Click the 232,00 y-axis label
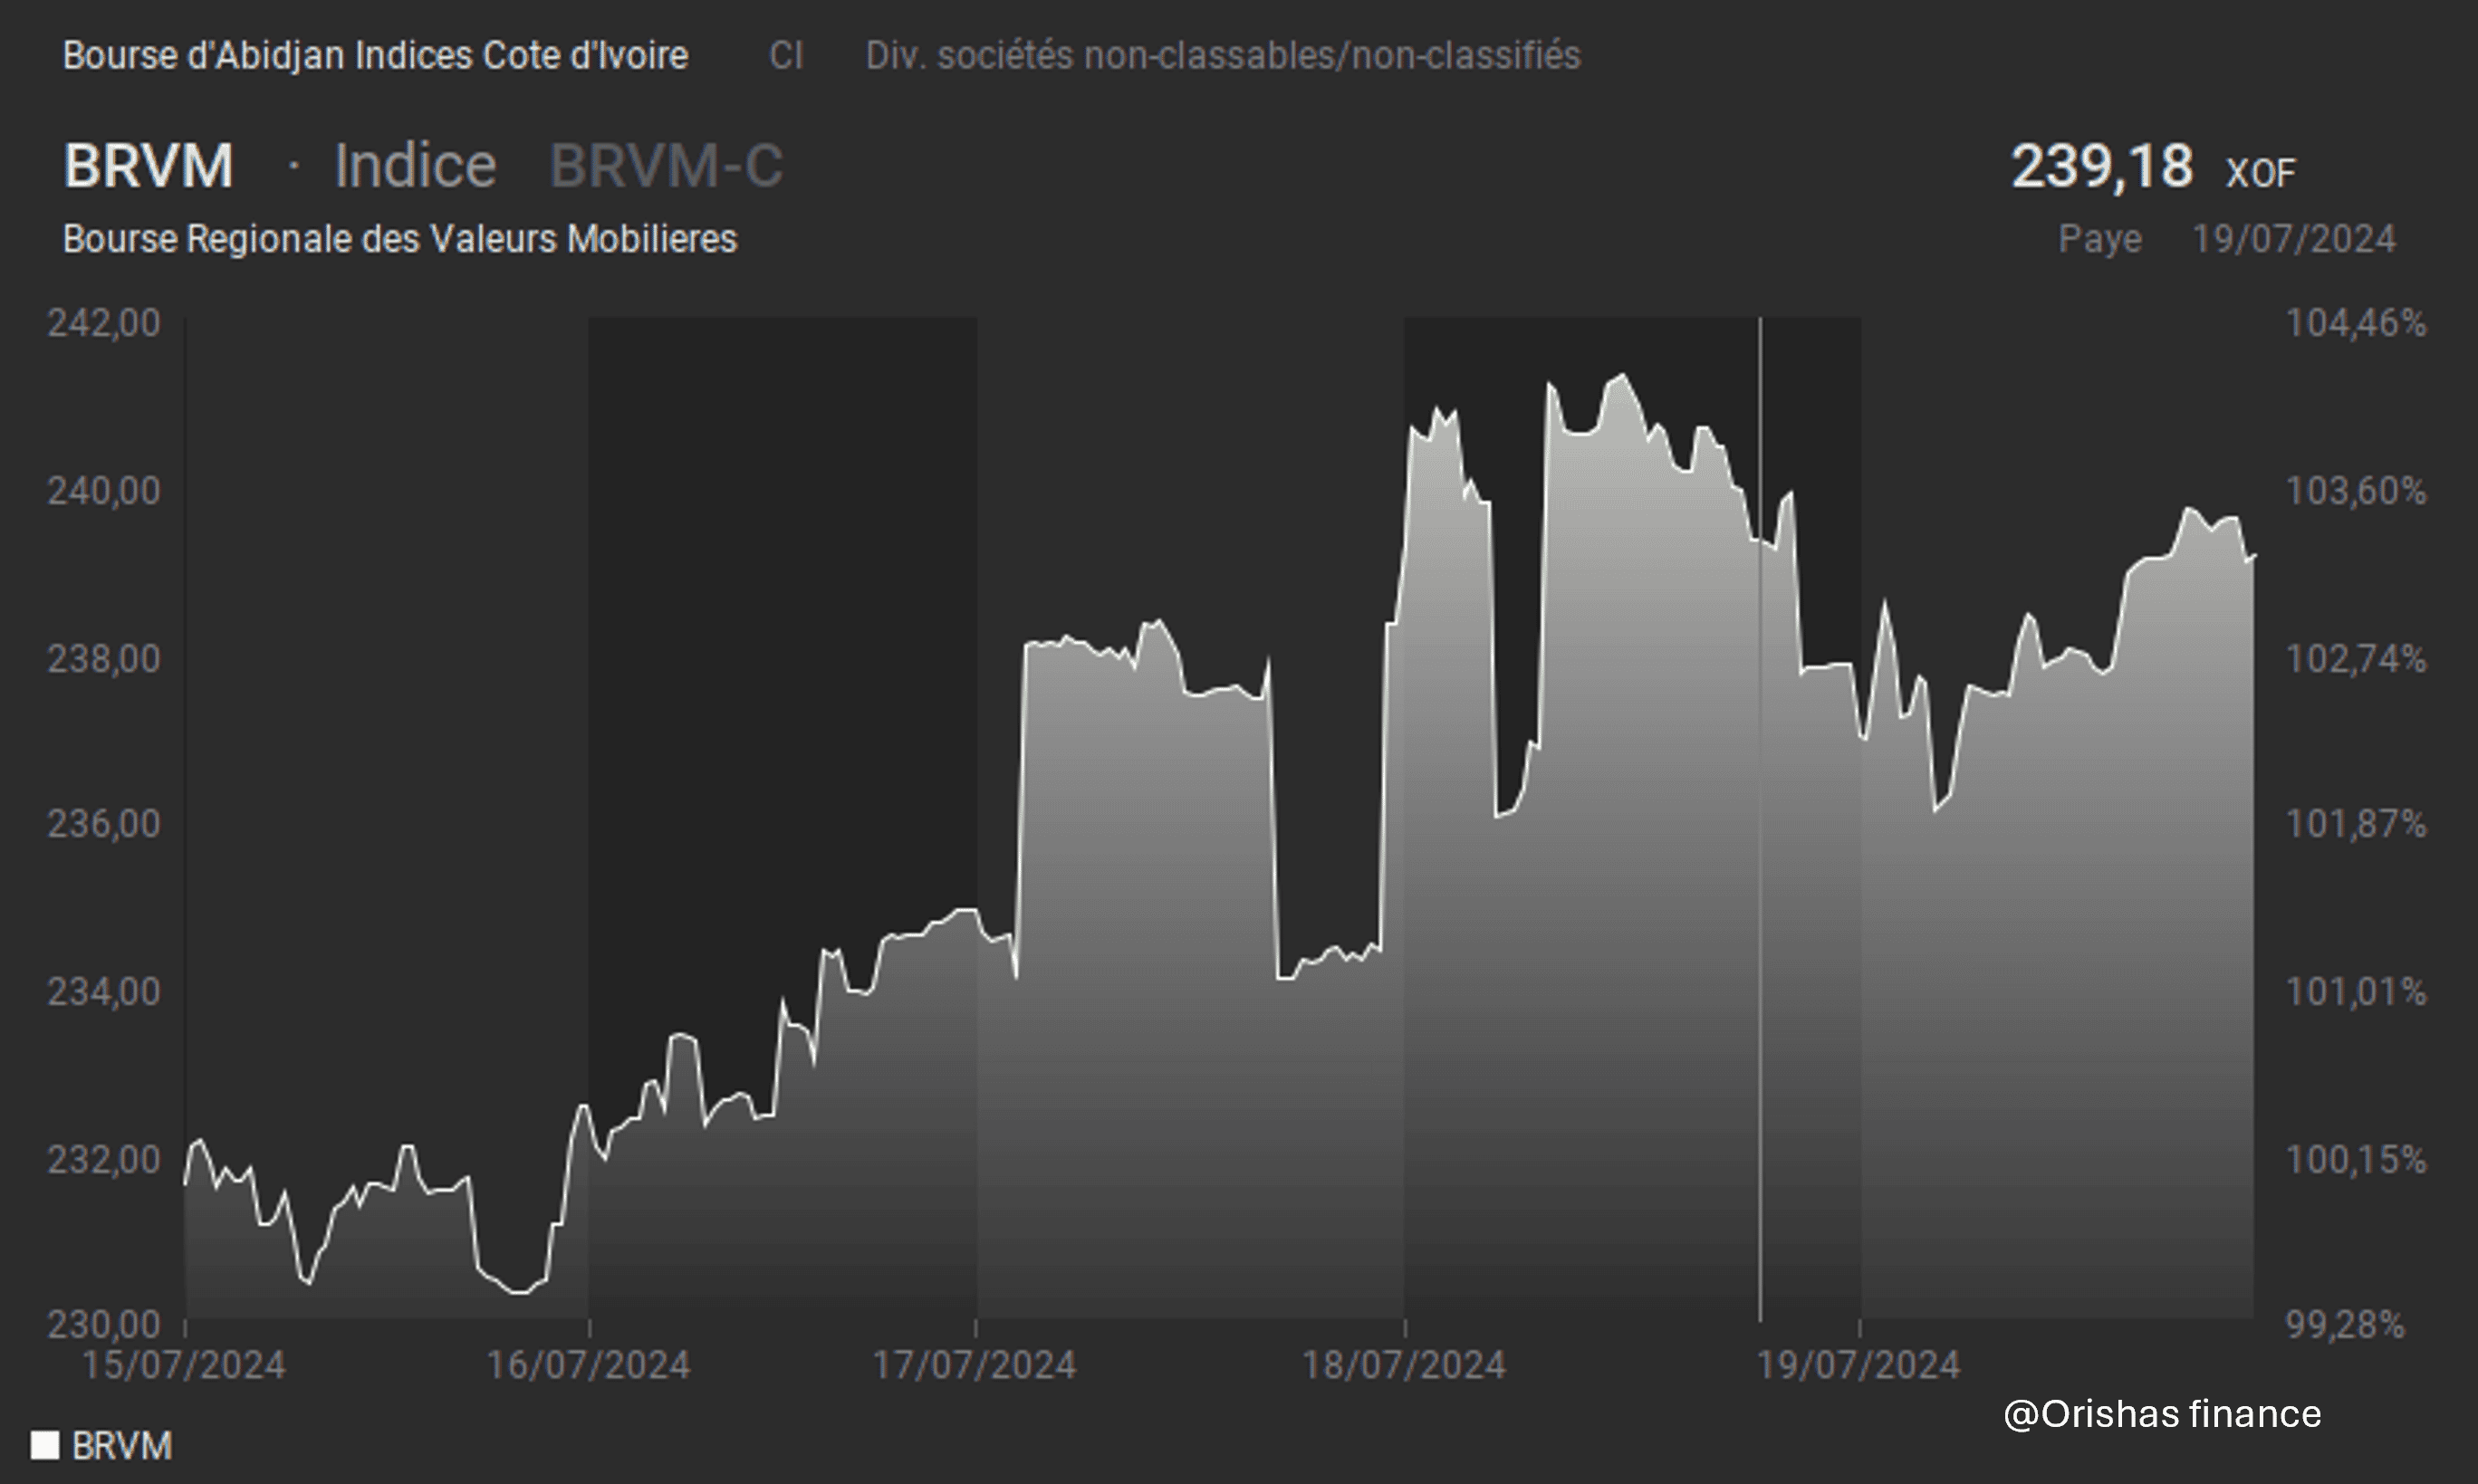 (x=104, y=1160)
